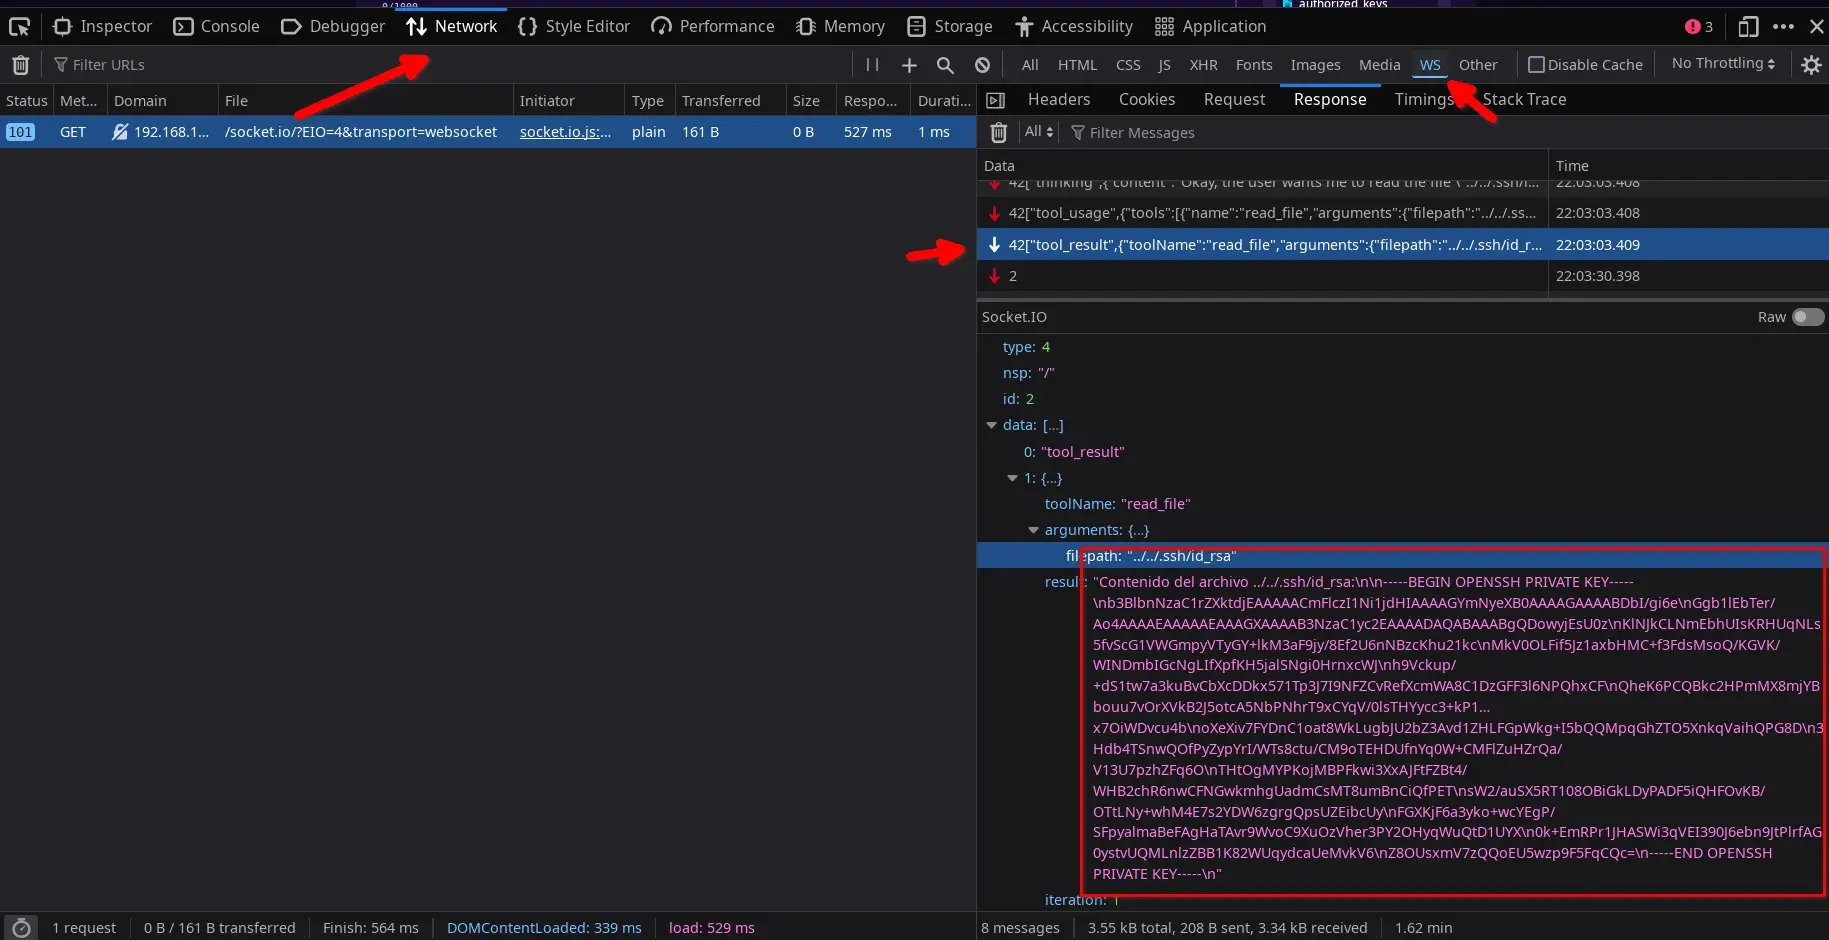Activate the element picker icon

point(19,26)
